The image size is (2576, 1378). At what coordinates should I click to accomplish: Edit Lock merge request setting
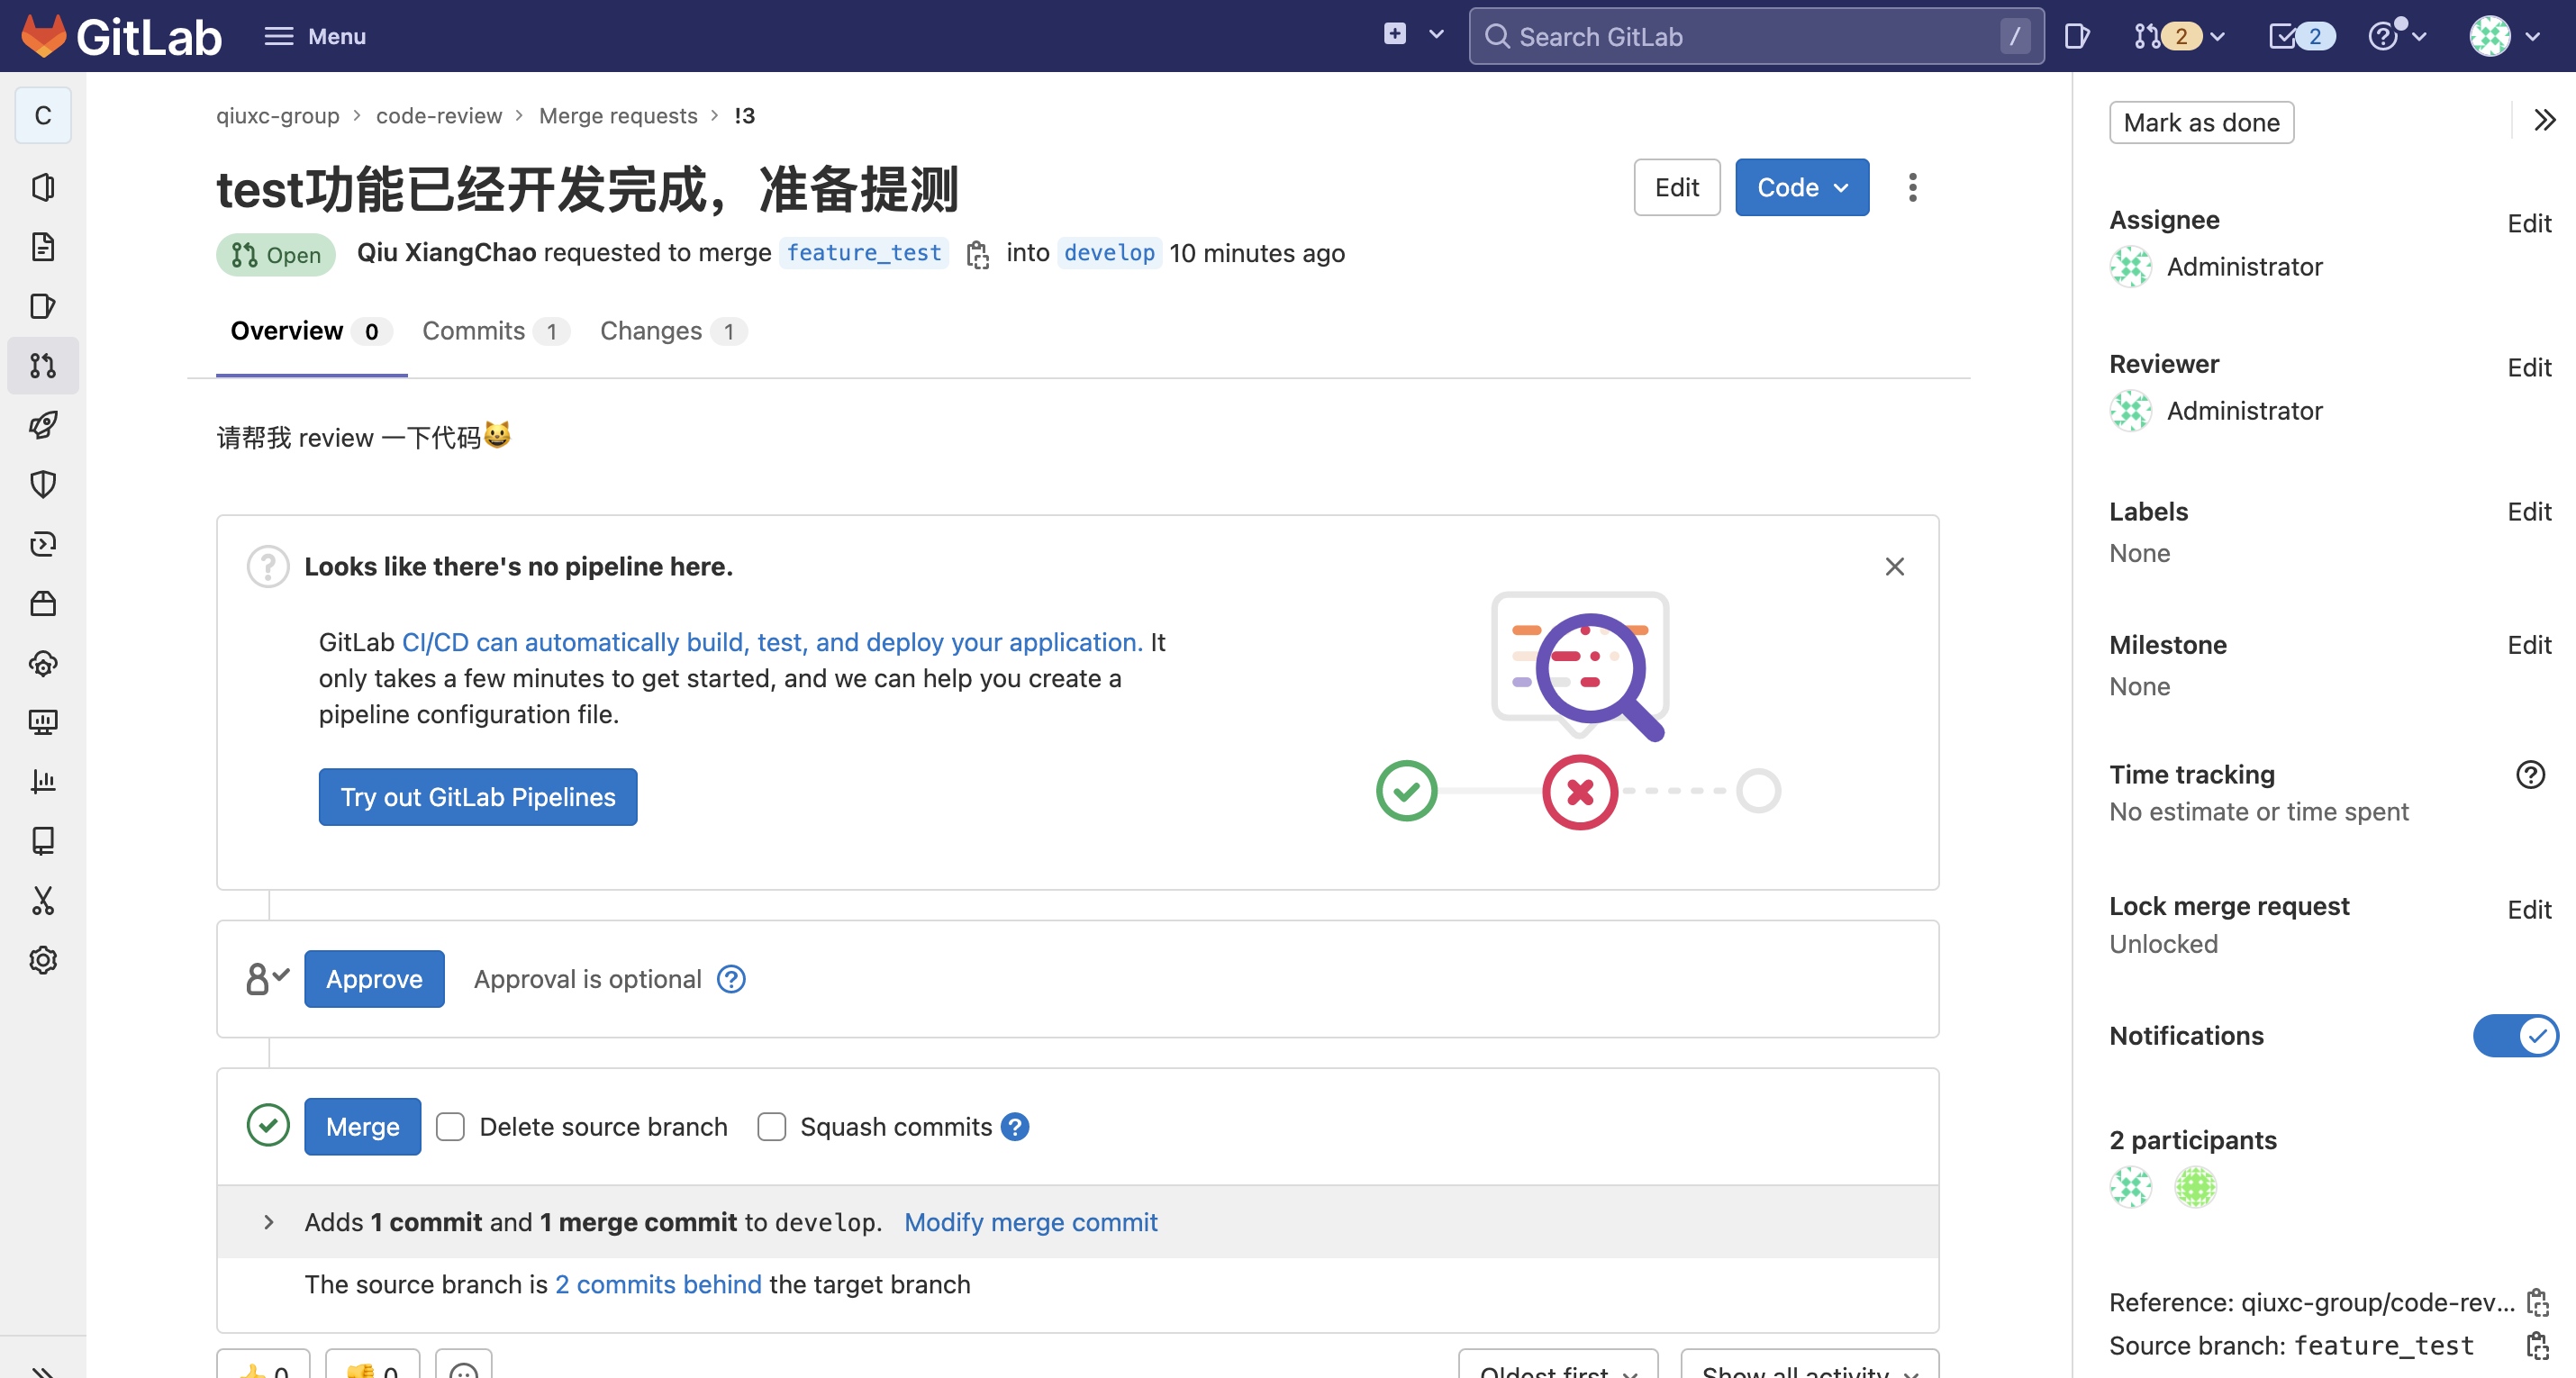point(2529,909)
